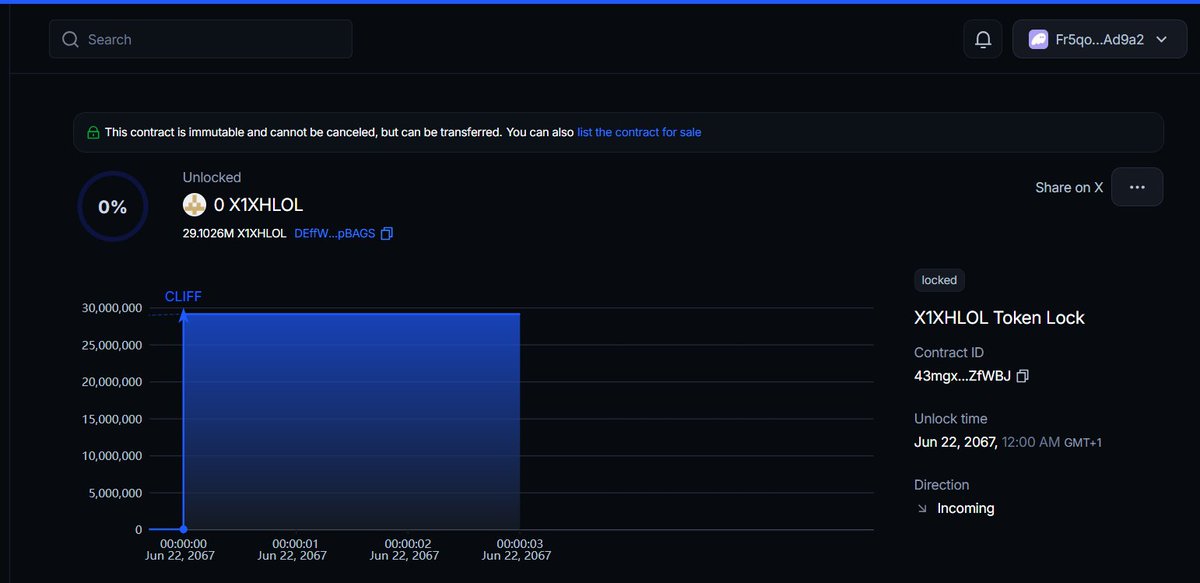This screenshot has height=583, width=1200.
Task: Click the Incoming direction value
Action: click(x=965, y=508)
